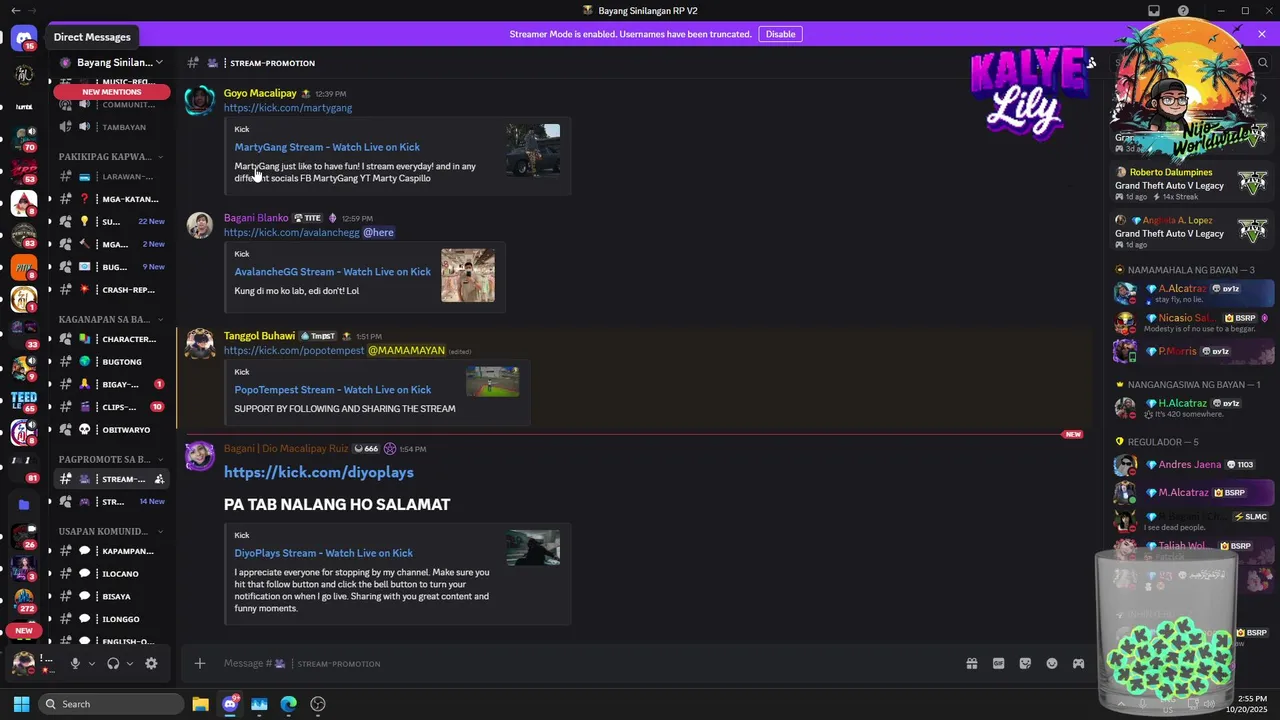The image size is (1280, 720).
Task: Open PopoTempest Stream embed title
Action: point(333,390)
